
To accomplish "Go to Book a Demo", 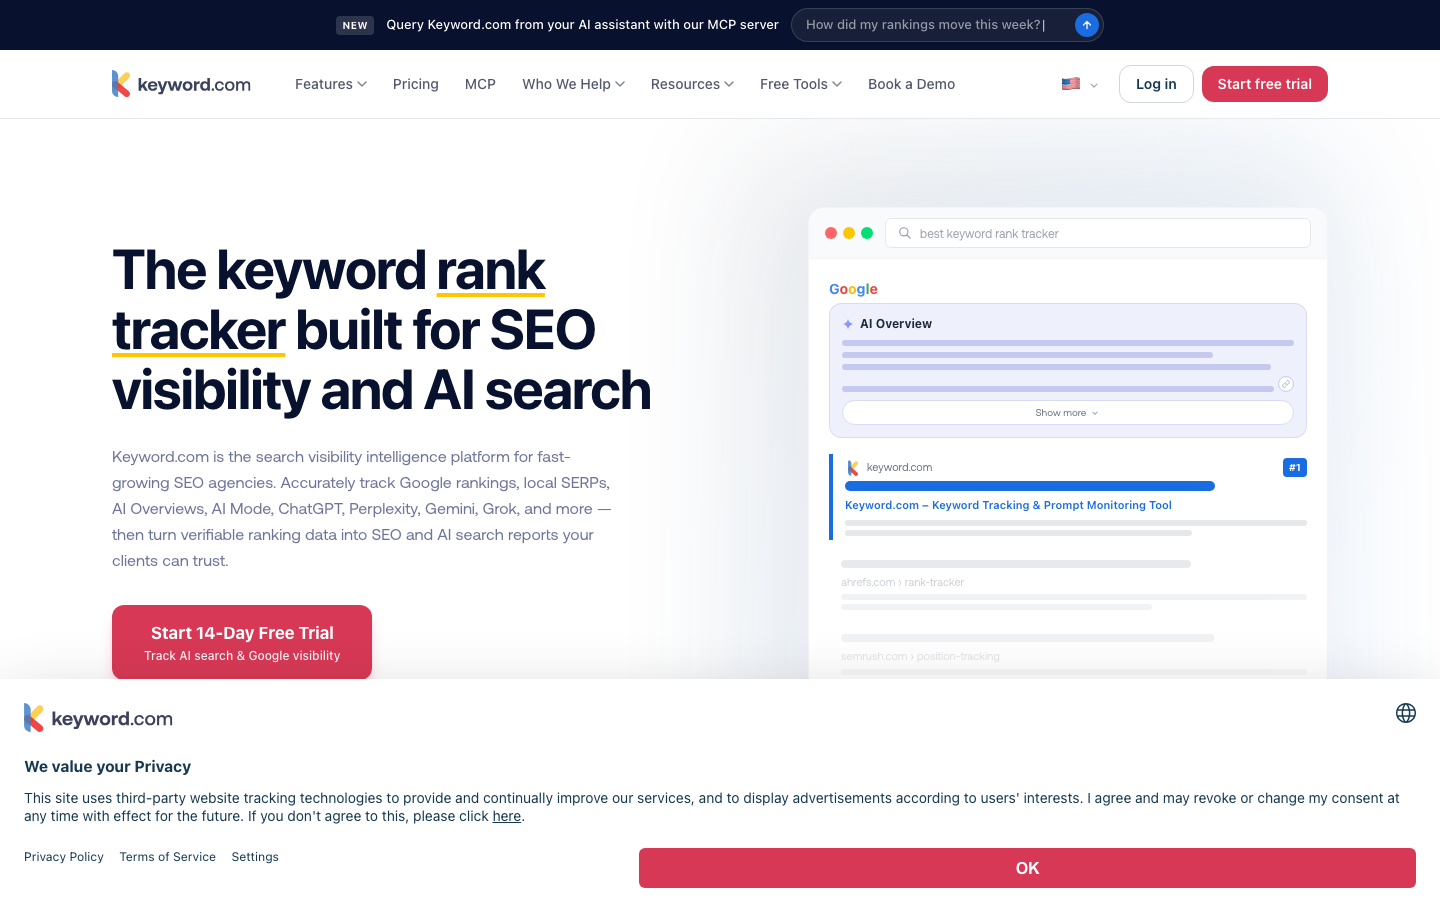I will point(911,84).
